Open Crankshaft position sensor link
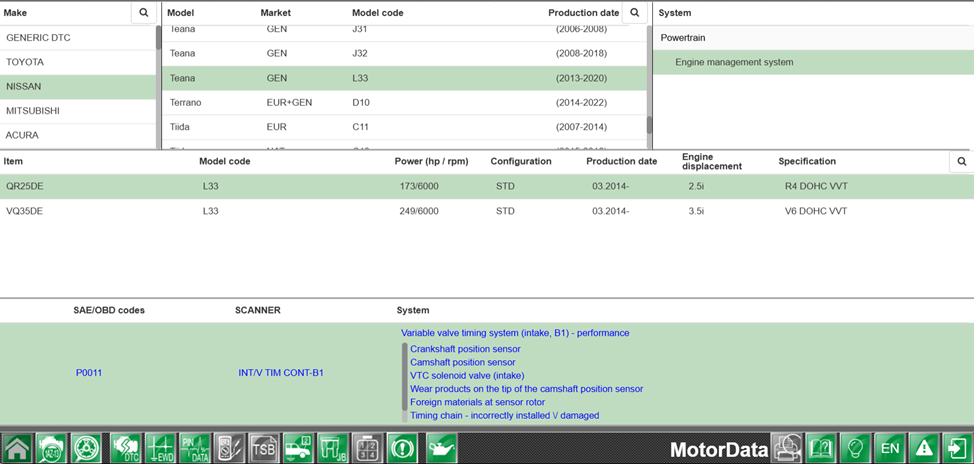This screenshot has height=464, width=974. 465,349
